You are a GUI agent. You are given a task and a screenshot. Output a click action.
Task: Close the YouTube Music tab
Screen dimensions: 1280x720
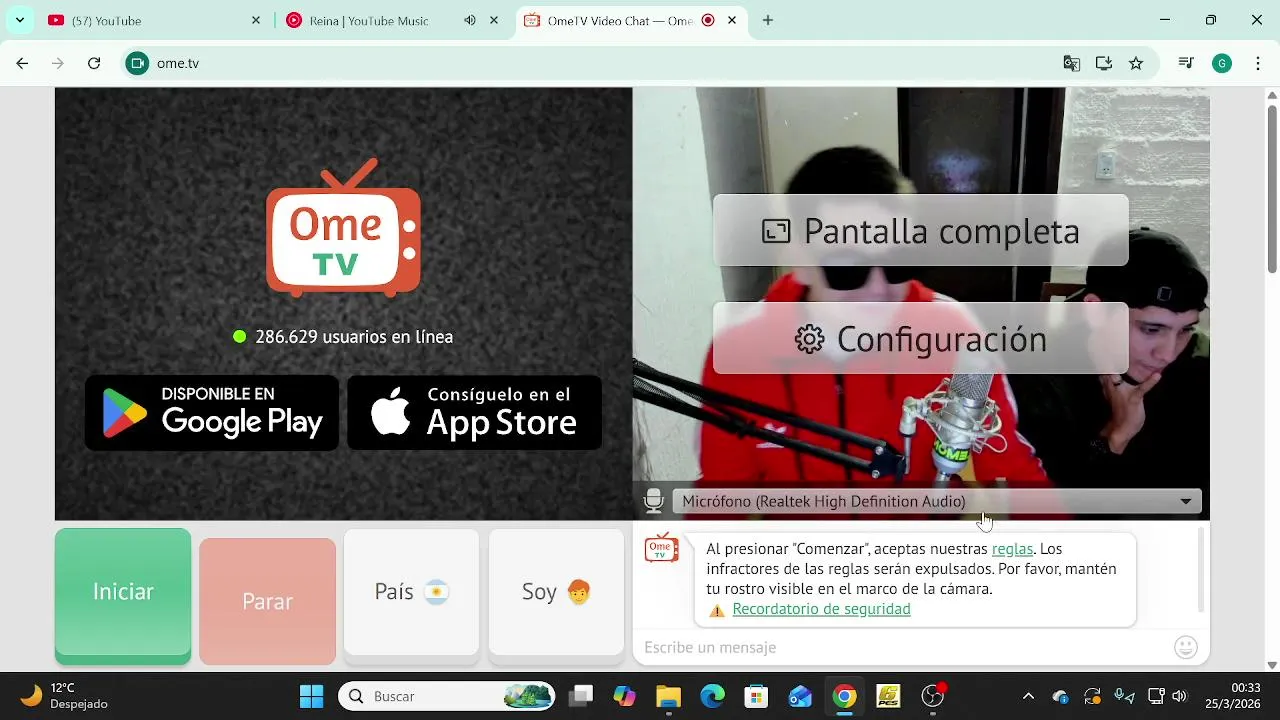[x=494, y=20]
